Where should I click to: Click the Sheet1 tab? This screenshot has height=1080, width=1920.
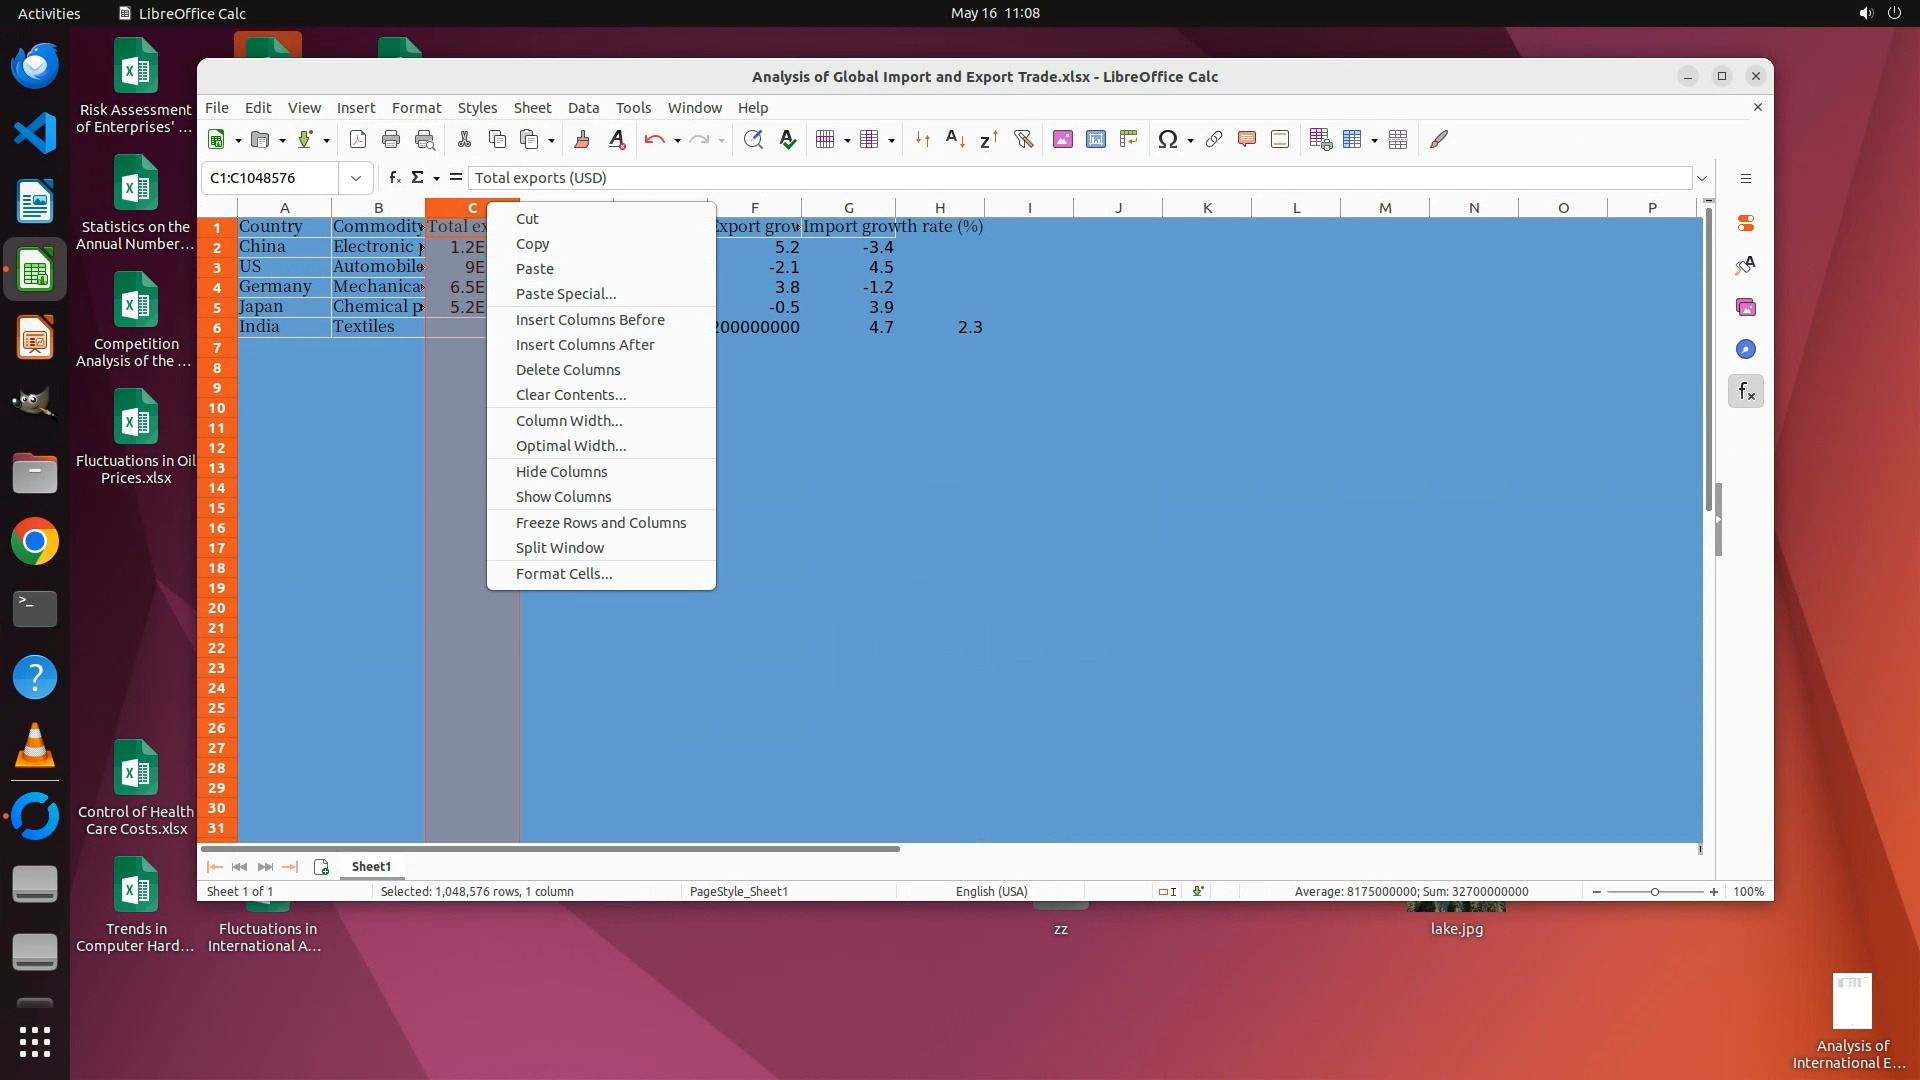pyautogui.click(x=371, y=867)
